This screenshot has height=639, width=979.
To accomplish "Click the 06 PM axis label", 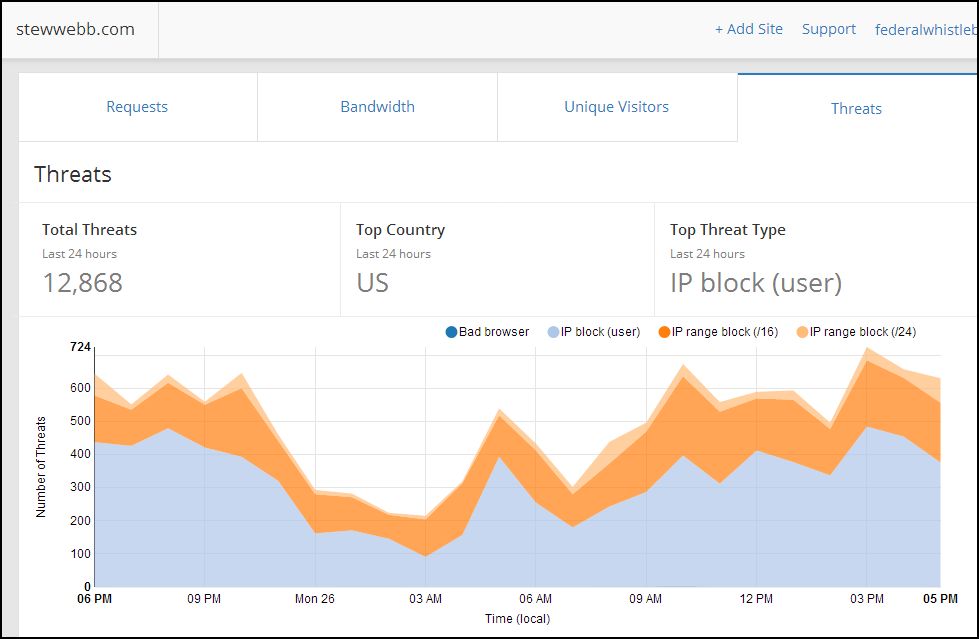I will pos(94,598).
